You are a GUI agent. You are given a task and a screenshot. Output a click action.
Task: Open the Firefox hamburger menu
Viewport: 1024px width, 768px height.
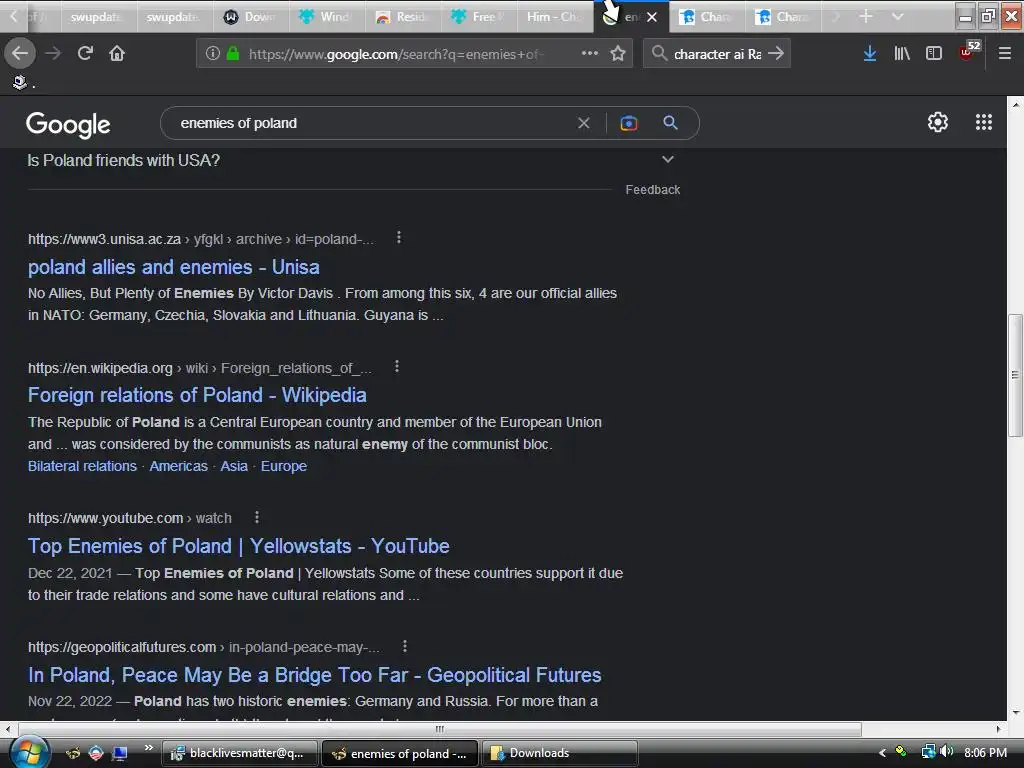(x=1005, y=53)
